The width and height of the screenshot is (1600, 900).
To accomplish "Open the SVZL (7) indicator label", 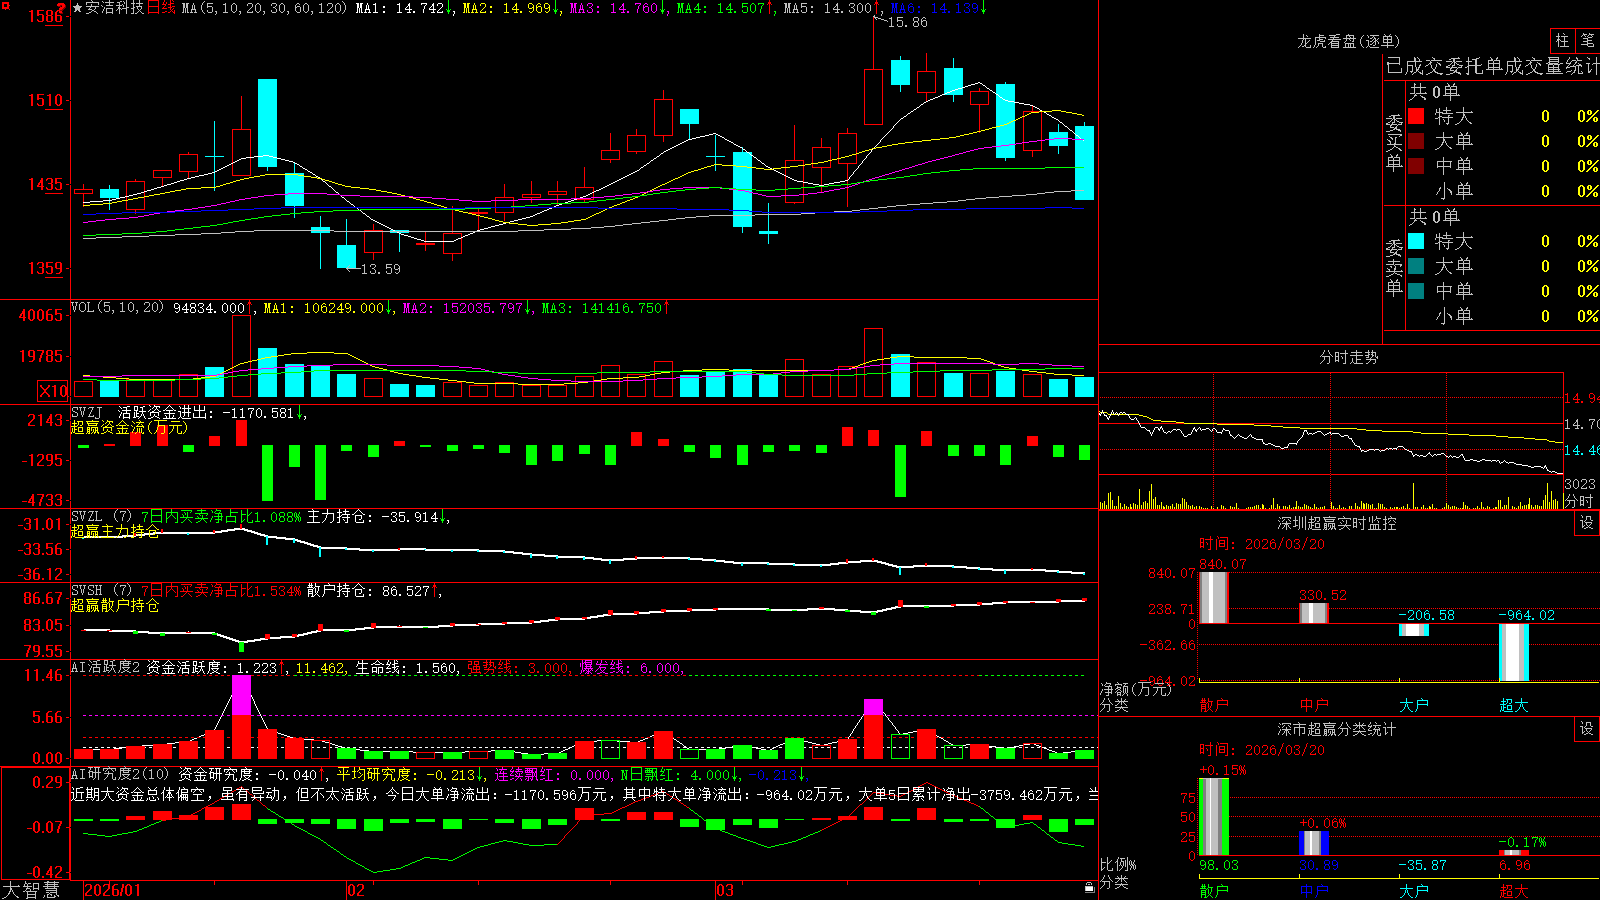I will point(101,517).
